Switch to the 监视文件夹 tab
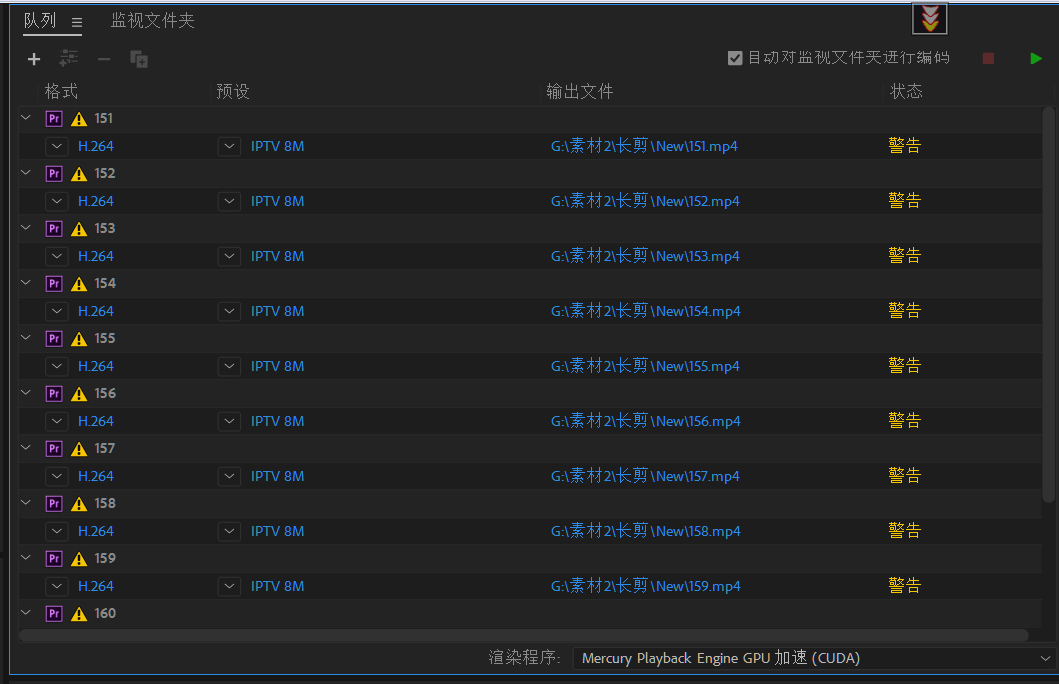This screenshot has width=1059, height=684. coord(152,19)
